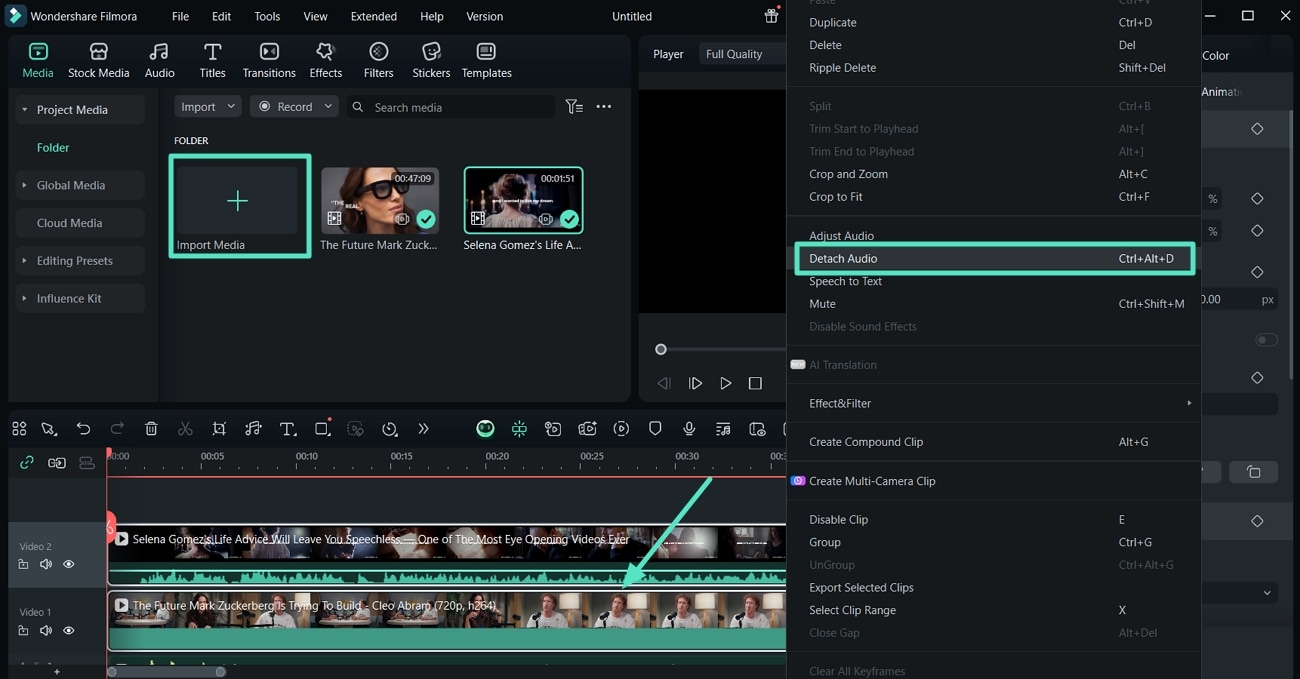Click the delete trash icon in timeline toolbar

(151, 429)
